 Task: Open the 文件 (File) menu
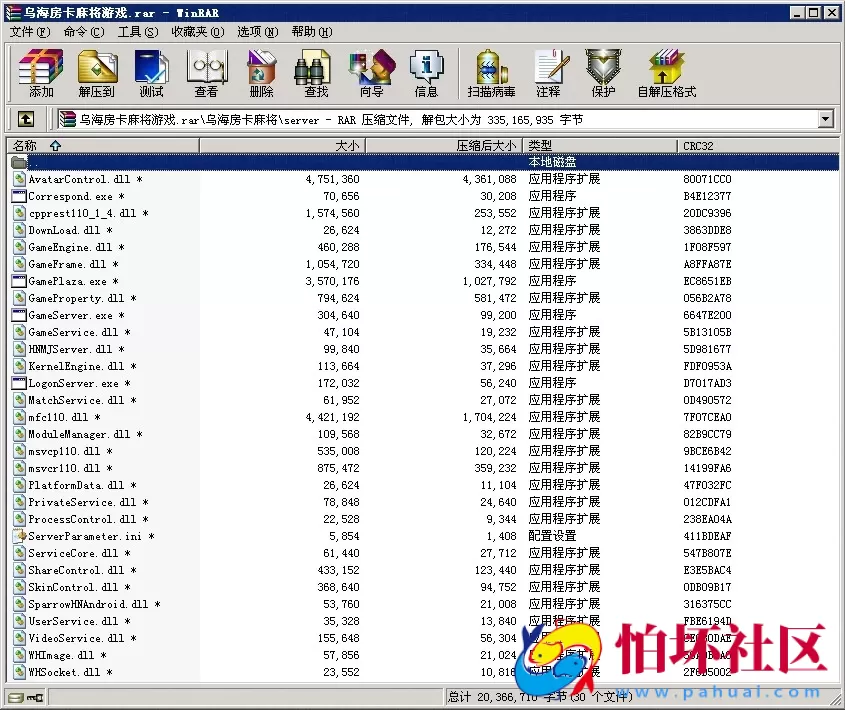coord(26,32)
